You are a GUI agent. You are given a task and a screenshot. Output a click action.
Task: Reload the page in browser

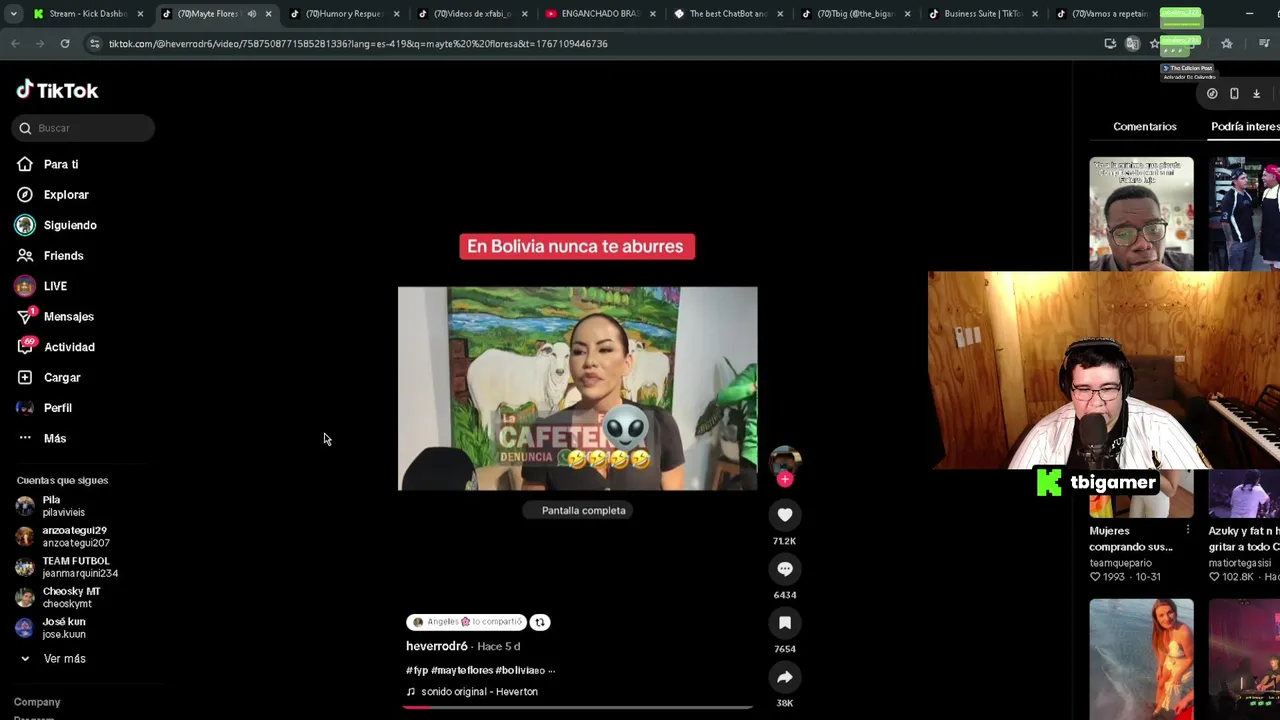pos(65,44)
